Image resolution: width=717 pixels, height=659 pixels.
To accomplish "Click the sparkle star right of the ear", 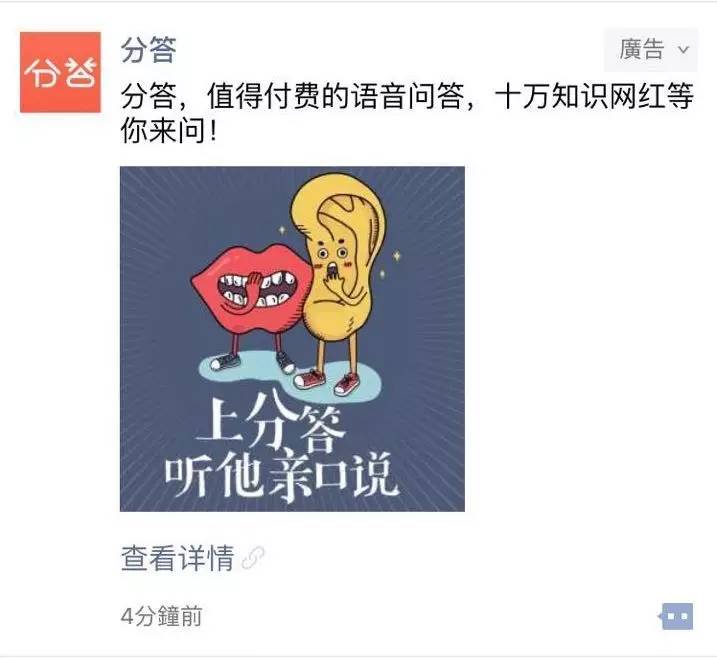I will (397, 256).
